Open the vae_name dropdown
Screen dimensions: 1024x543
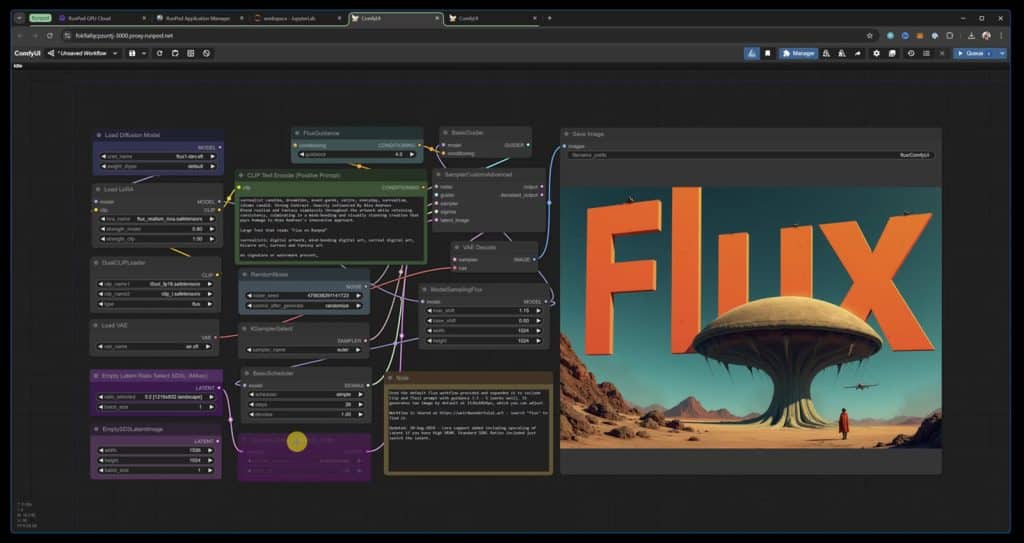[x=154, y=346]
